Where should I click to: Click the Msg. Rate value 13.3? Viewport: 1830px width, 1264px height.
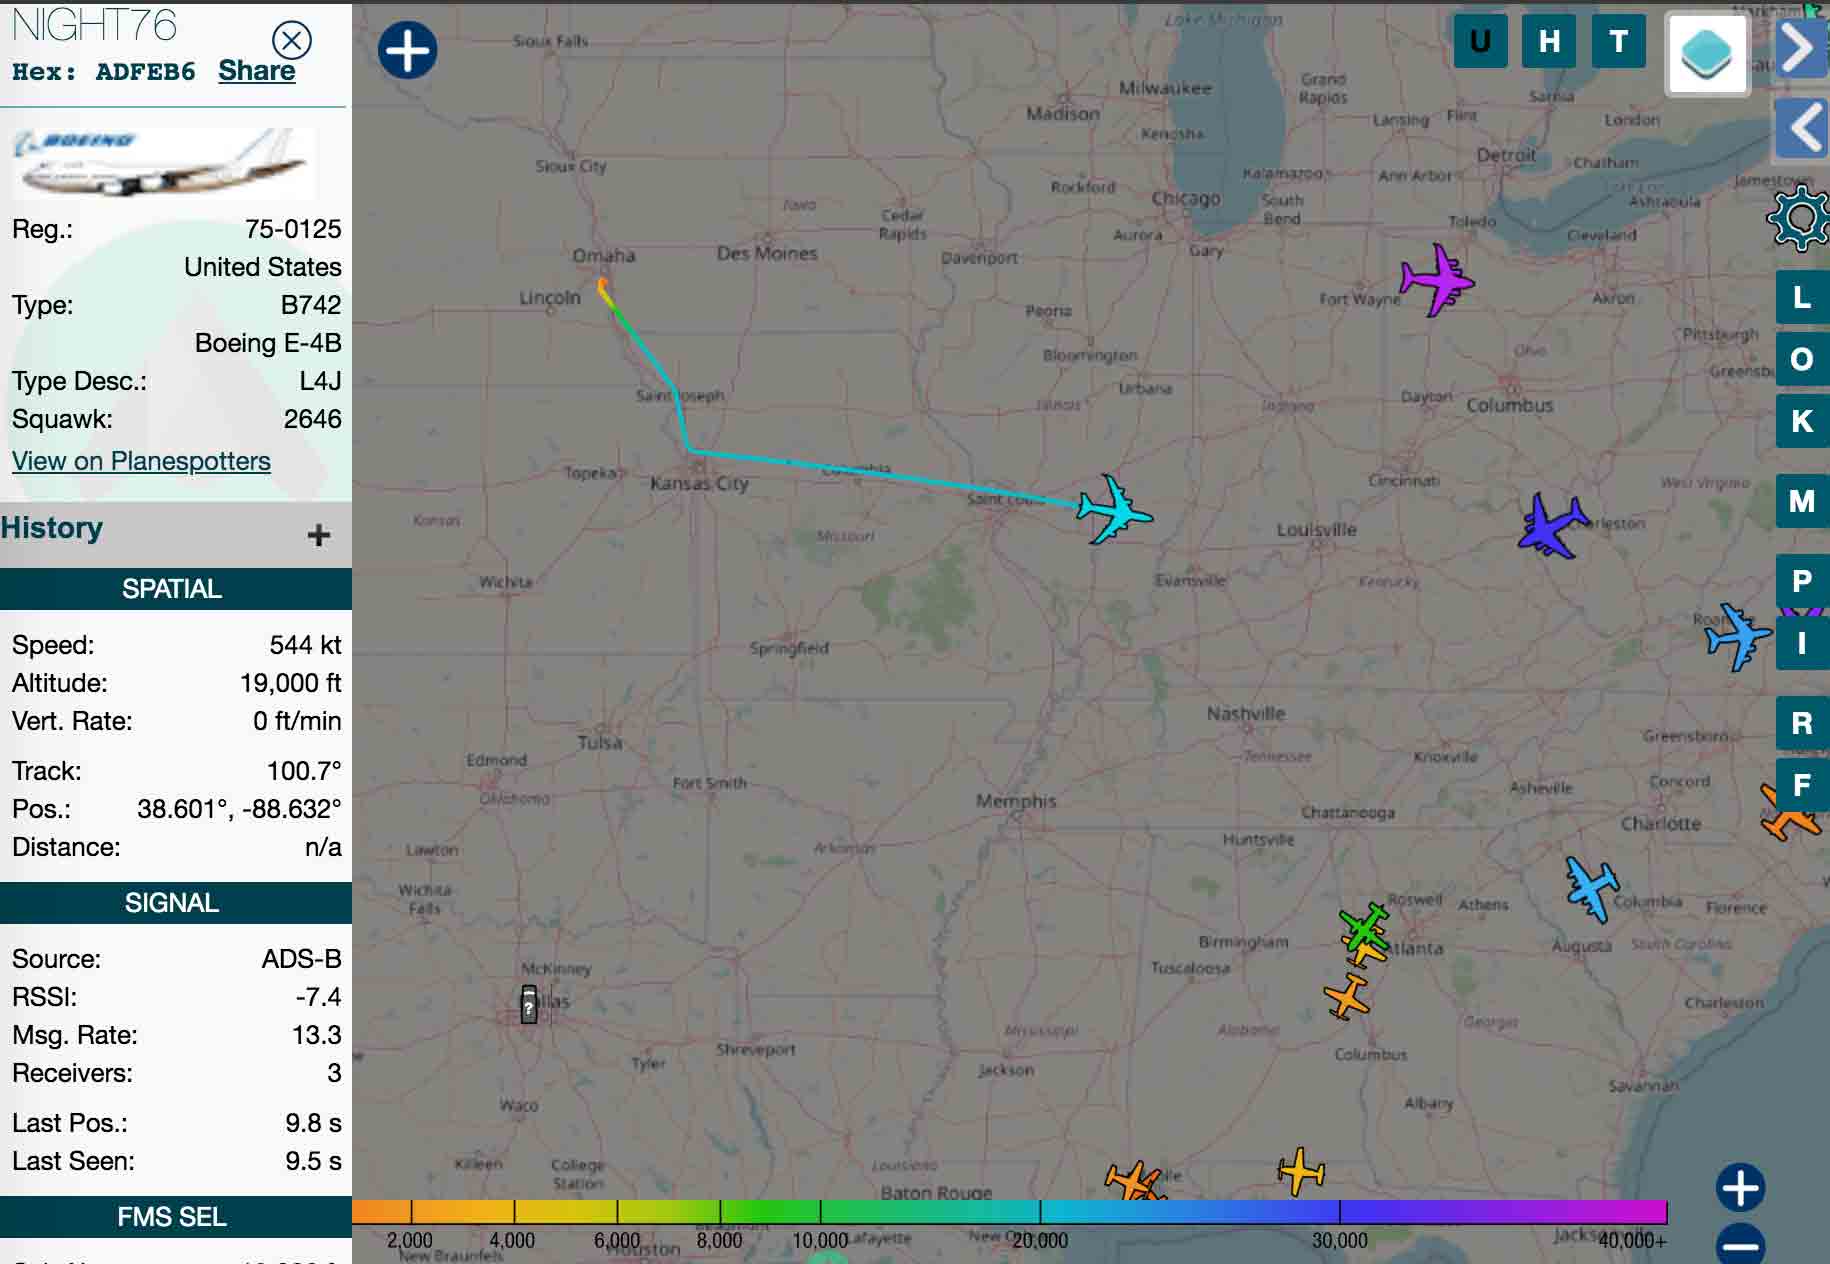[316, 1035]
